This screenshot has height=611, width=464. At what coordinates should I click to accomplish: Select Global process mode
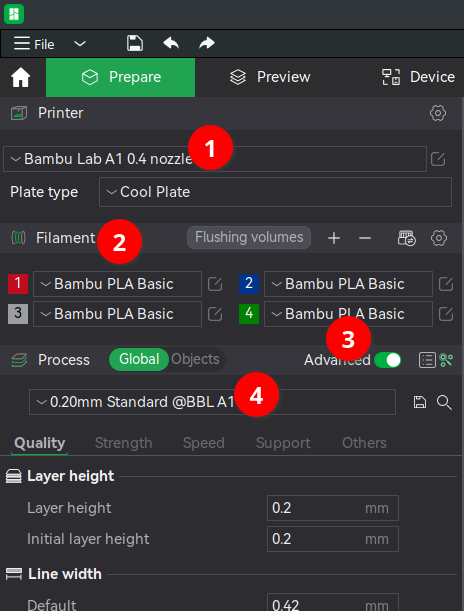139,359
